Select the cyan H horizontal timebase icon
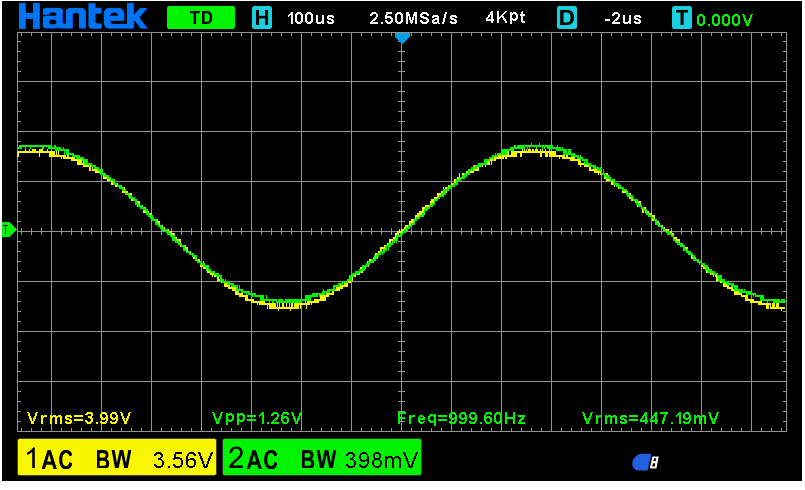Viewport: 805px width, 490px height. coord(262,18)
